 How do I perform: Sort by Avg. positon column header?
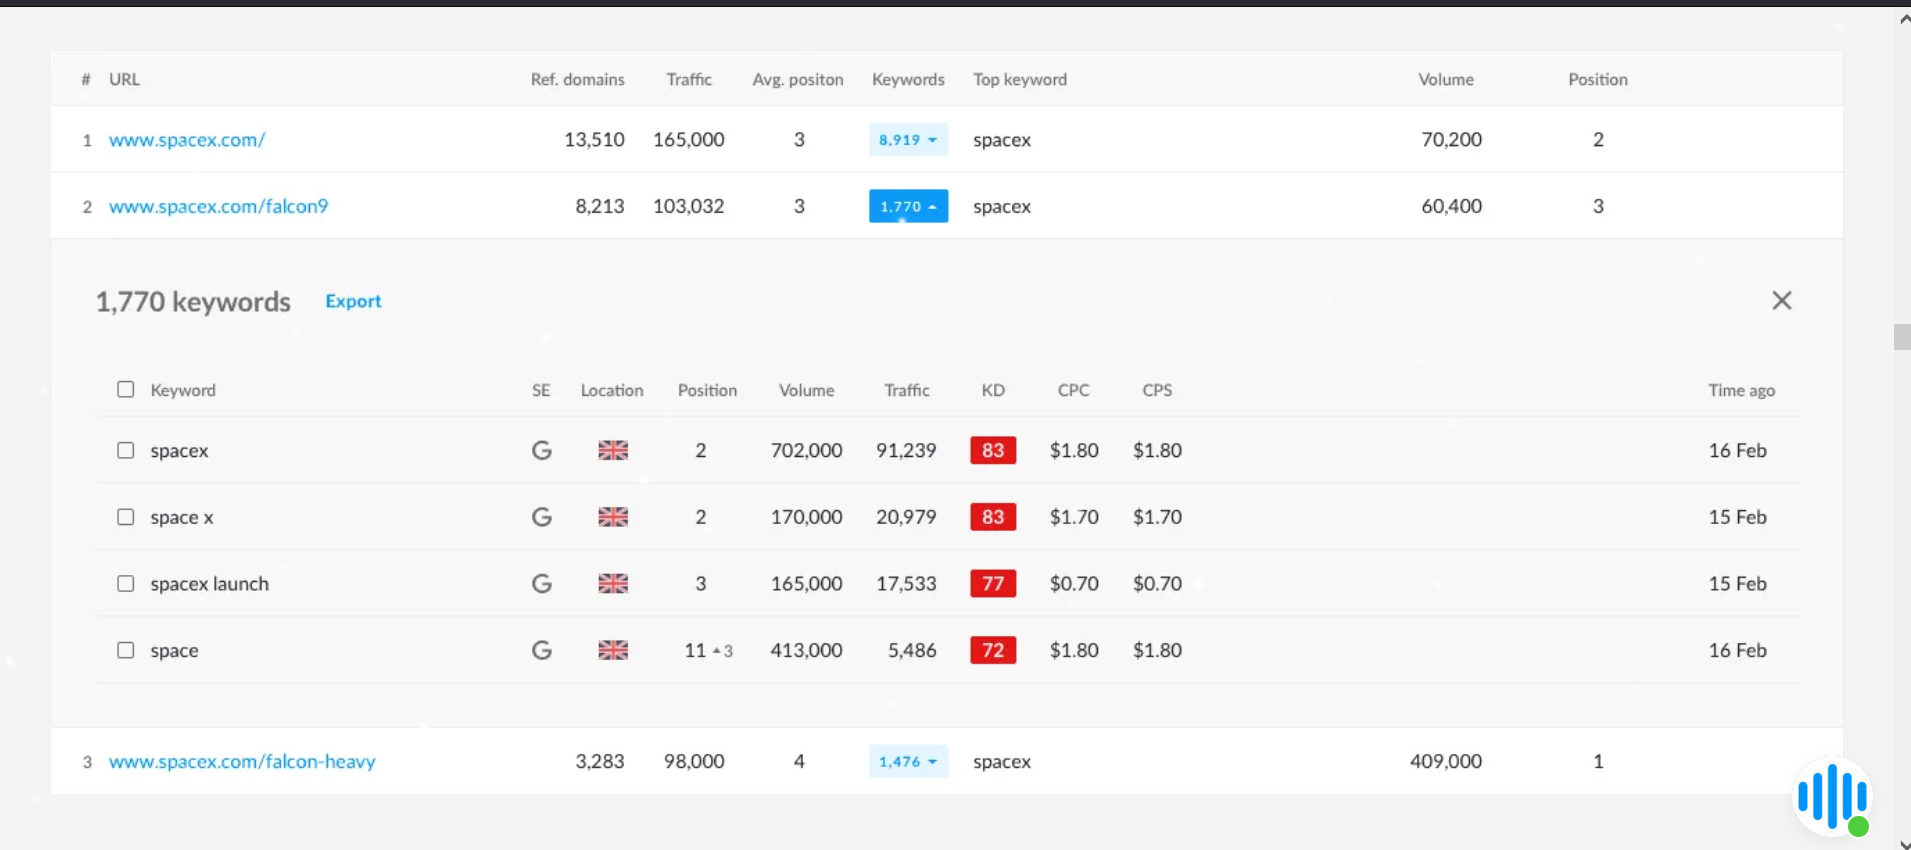click(x=798, y=79)
